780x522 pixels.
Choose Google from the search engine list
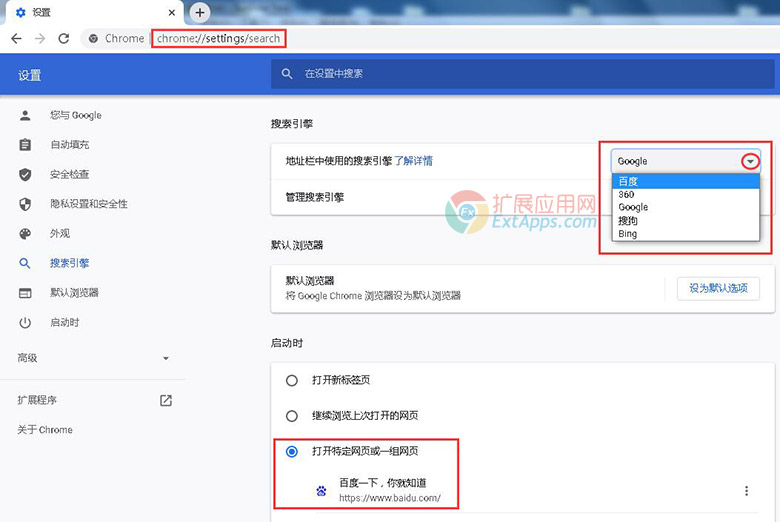tap(685, 208)
